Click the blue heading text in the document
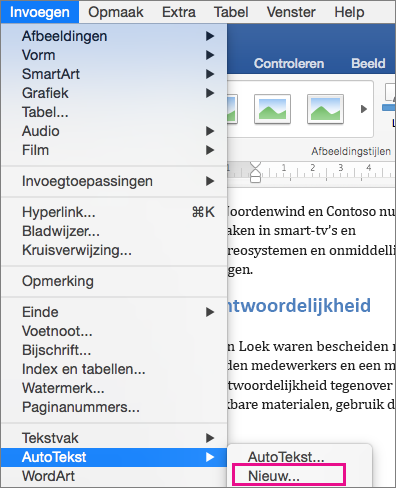This screenshot has height=488, width=396. (299, 305)
